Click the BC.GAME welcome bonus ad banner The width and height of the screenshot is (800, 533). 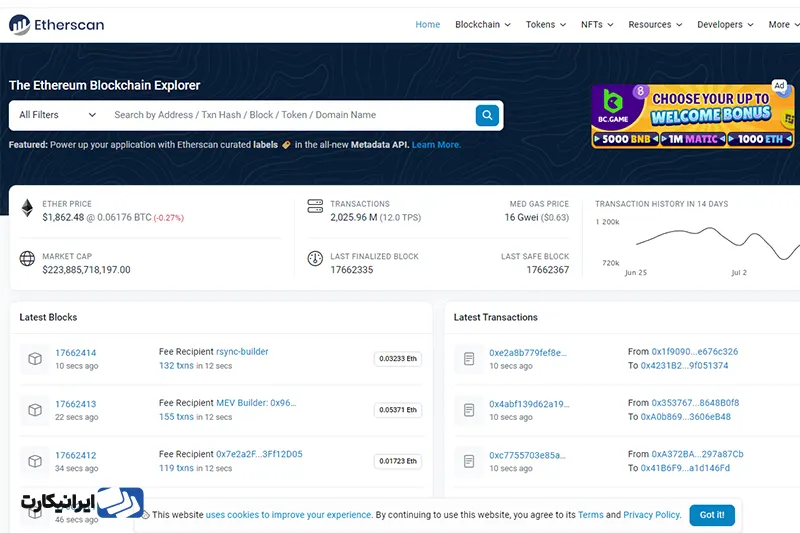click(693, 116)
